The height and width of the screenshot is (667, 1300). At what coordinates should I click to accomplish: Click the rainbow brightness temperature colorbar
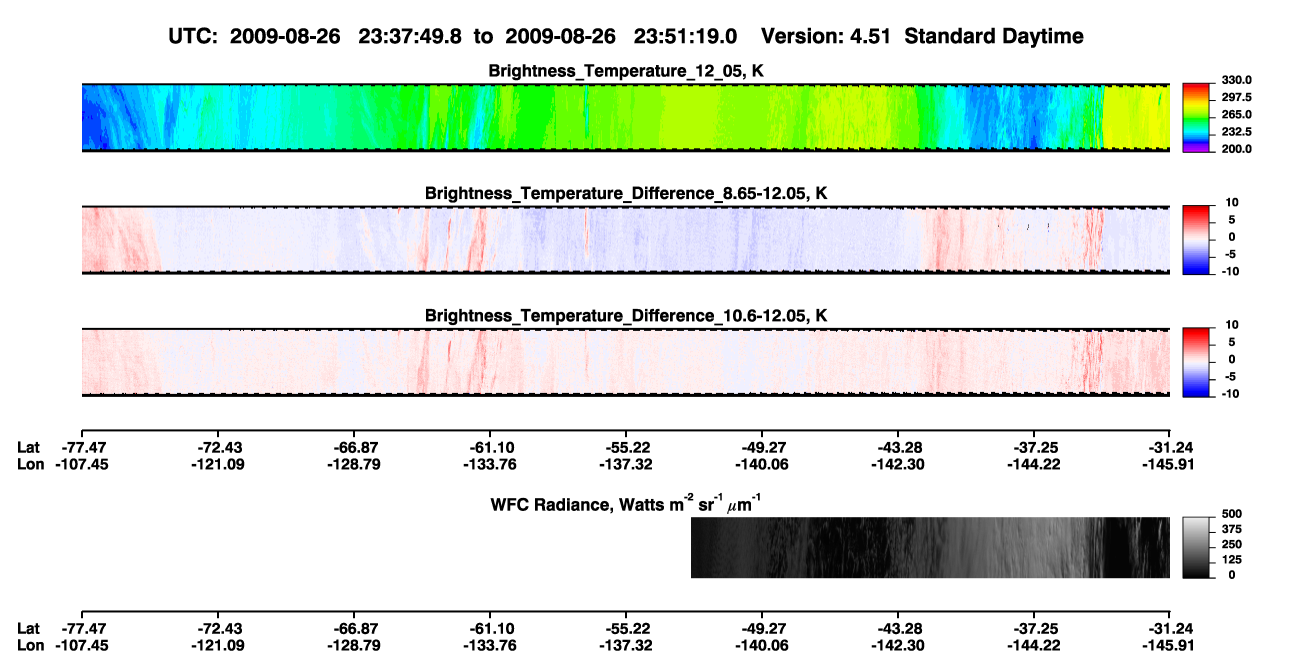(x=1197, y=117)
